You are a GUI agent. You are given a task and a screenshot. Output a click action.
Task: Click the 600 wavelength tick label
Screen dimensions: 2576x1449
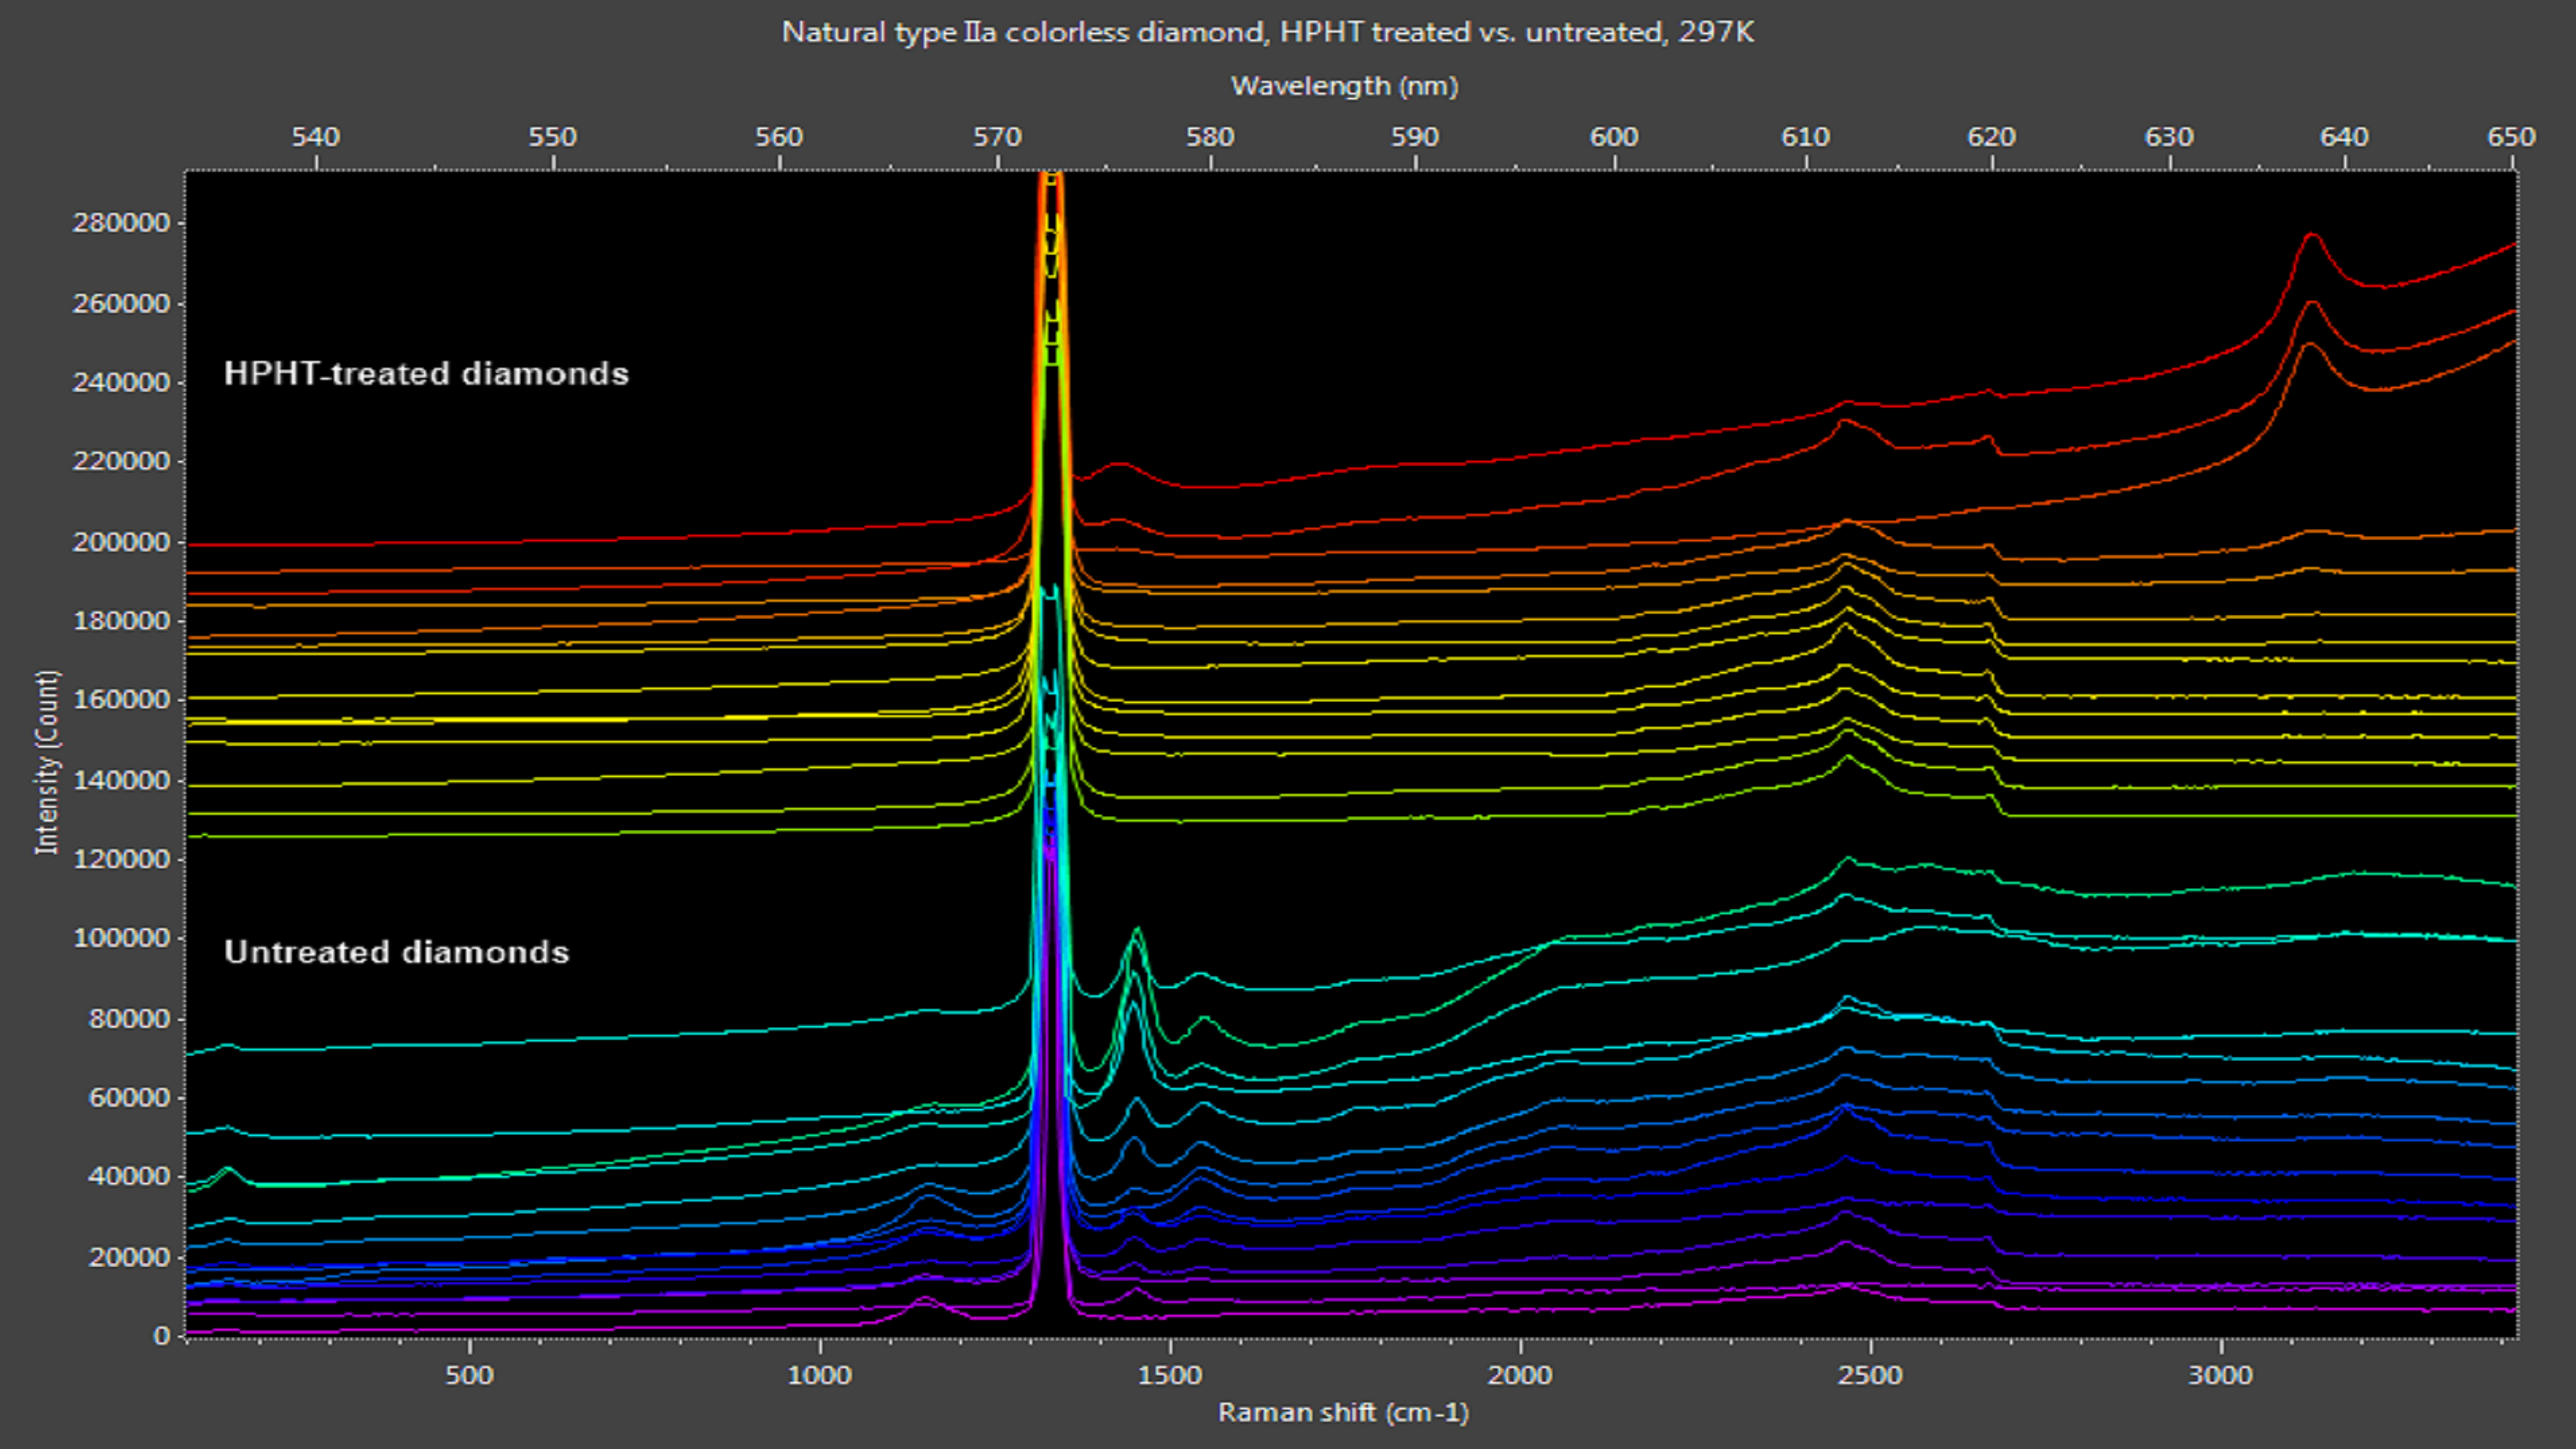point(1614,137)
